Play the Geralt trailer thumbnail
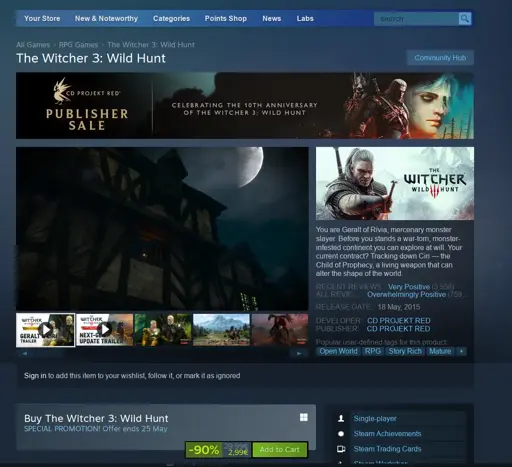The image size is (512, 467). pos(45,330)
